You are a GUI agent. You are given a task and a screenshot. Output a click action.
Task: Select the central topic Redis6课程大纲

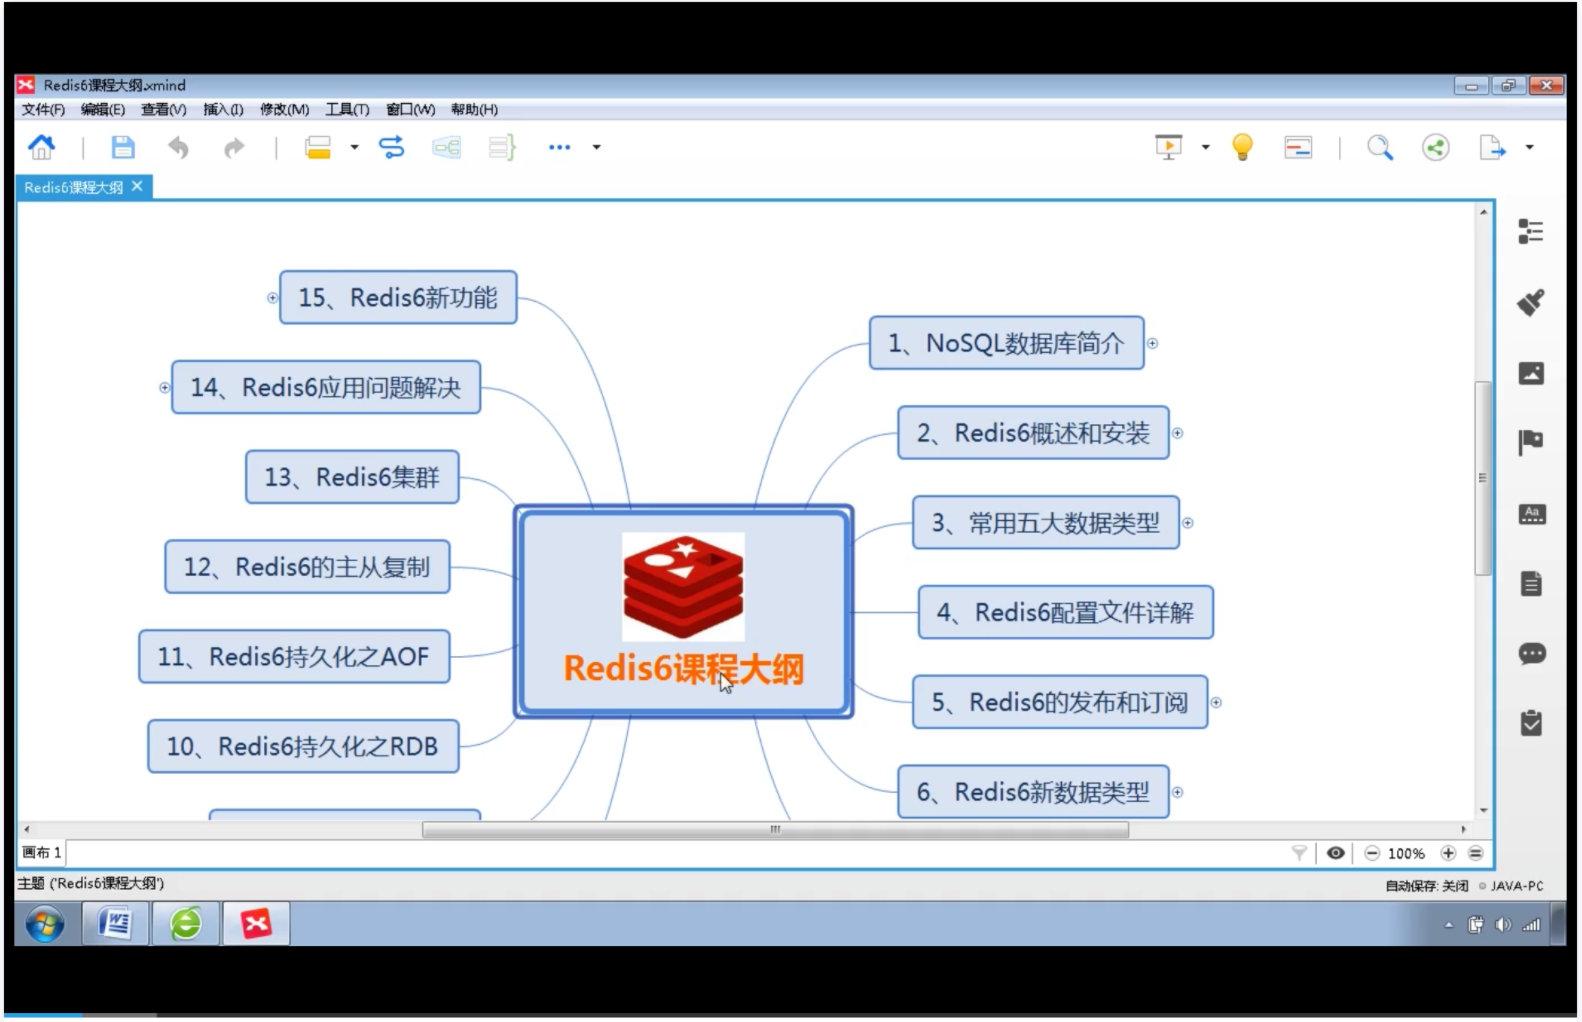click(x=683, y=611)
